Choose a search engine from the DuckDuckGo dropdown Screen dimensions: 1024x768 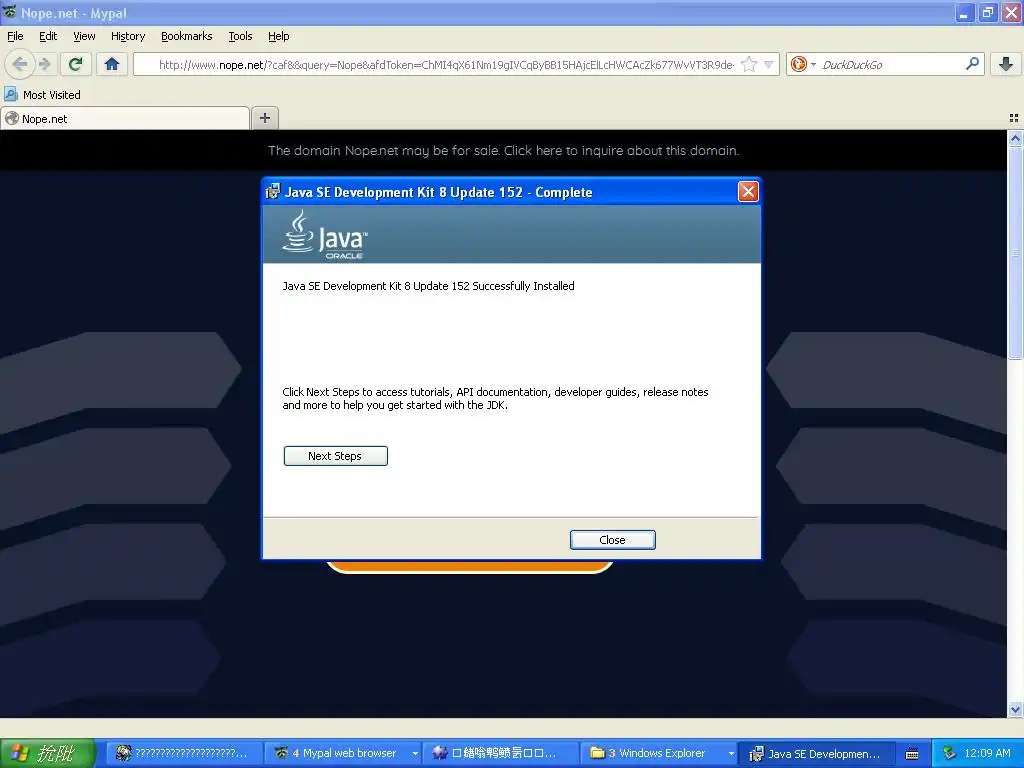pos(803,64)
